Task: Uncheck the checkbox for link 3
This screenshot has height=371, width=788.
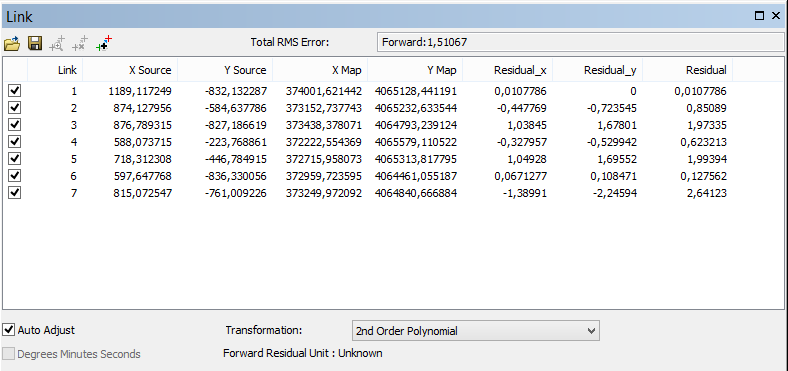Action: (x=15, y=125)
